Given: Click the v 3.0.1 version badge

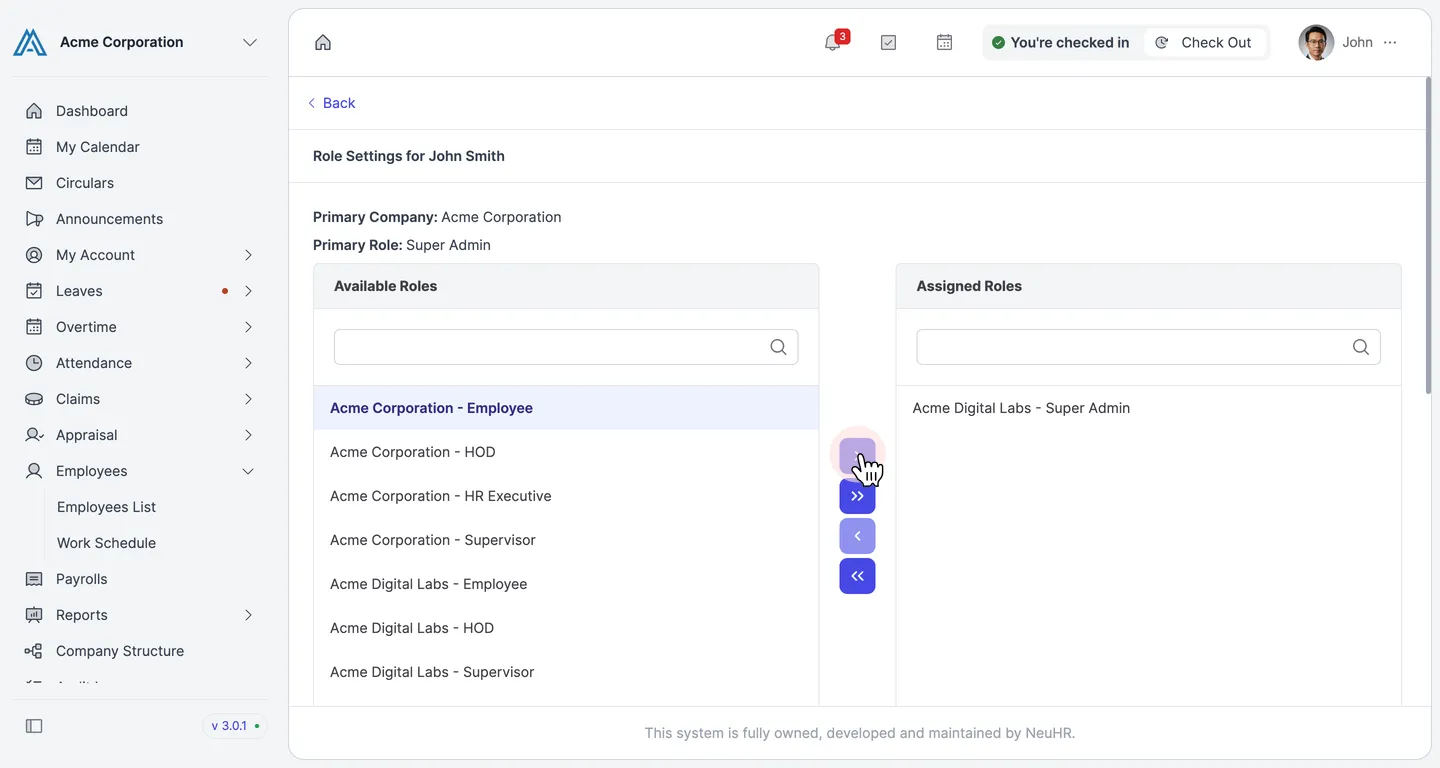Looking at the screenshot, I should tap(235, 726).
